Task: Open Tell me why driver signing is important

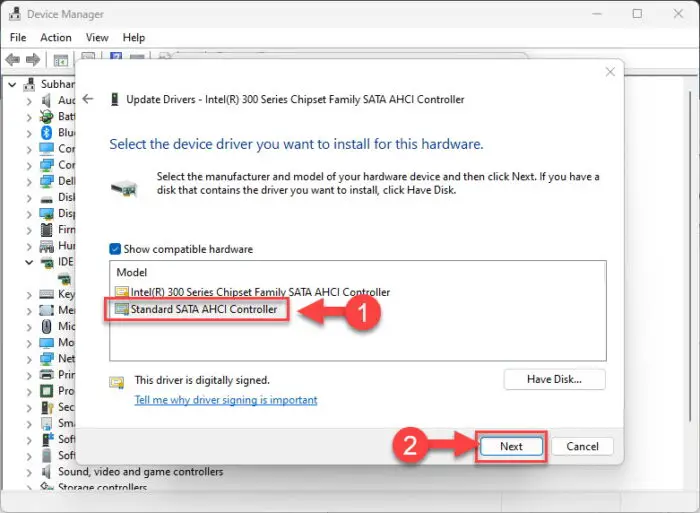Action: coord(226,400)
